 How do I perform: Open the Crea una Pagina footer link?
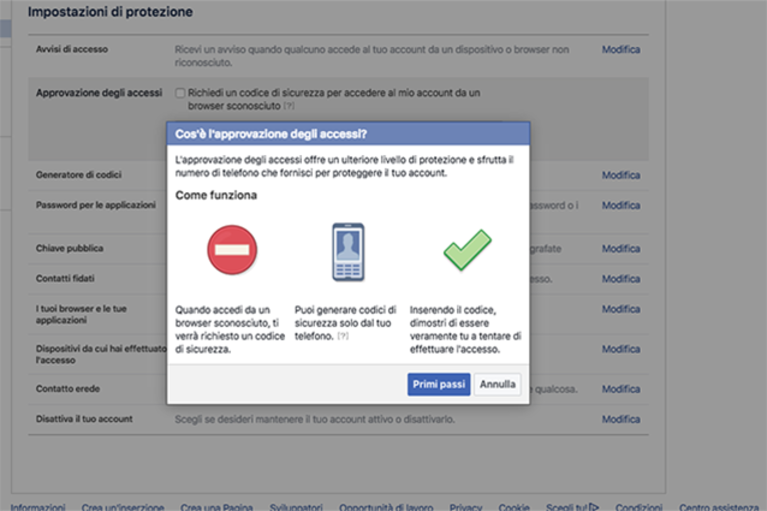[x=217, y=507]
